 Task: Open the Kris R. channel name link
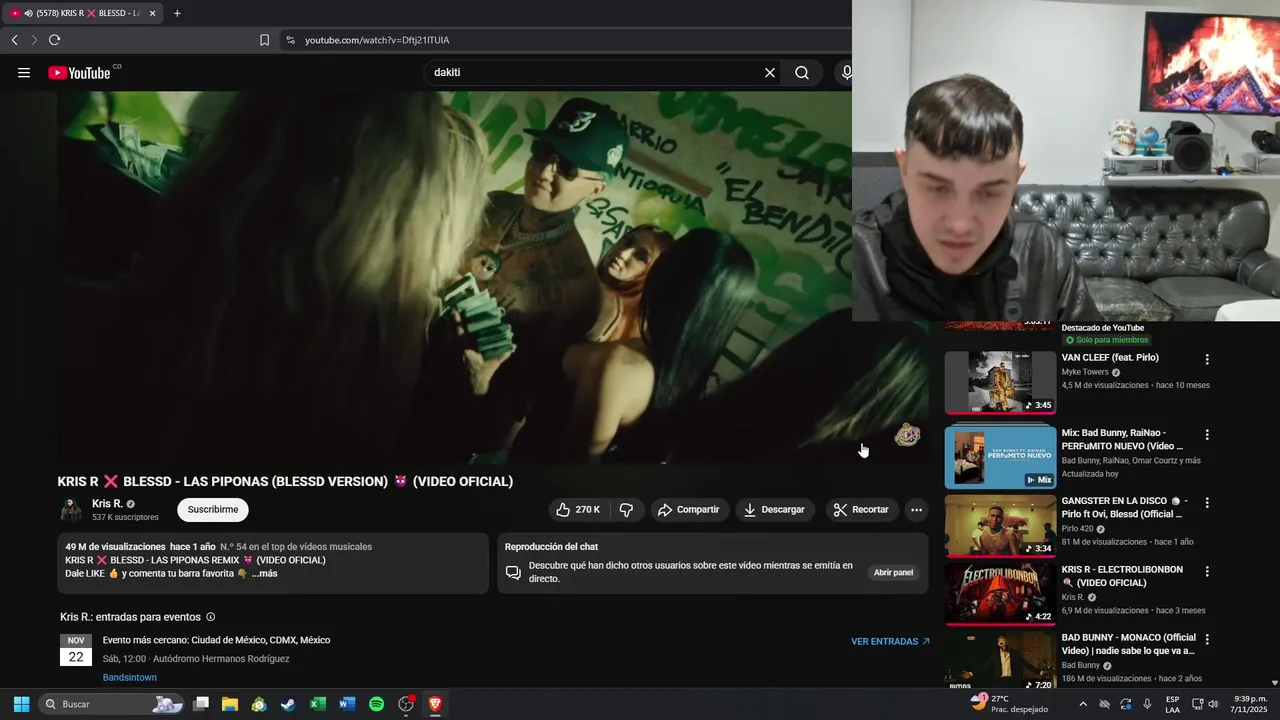pos(107,504)
